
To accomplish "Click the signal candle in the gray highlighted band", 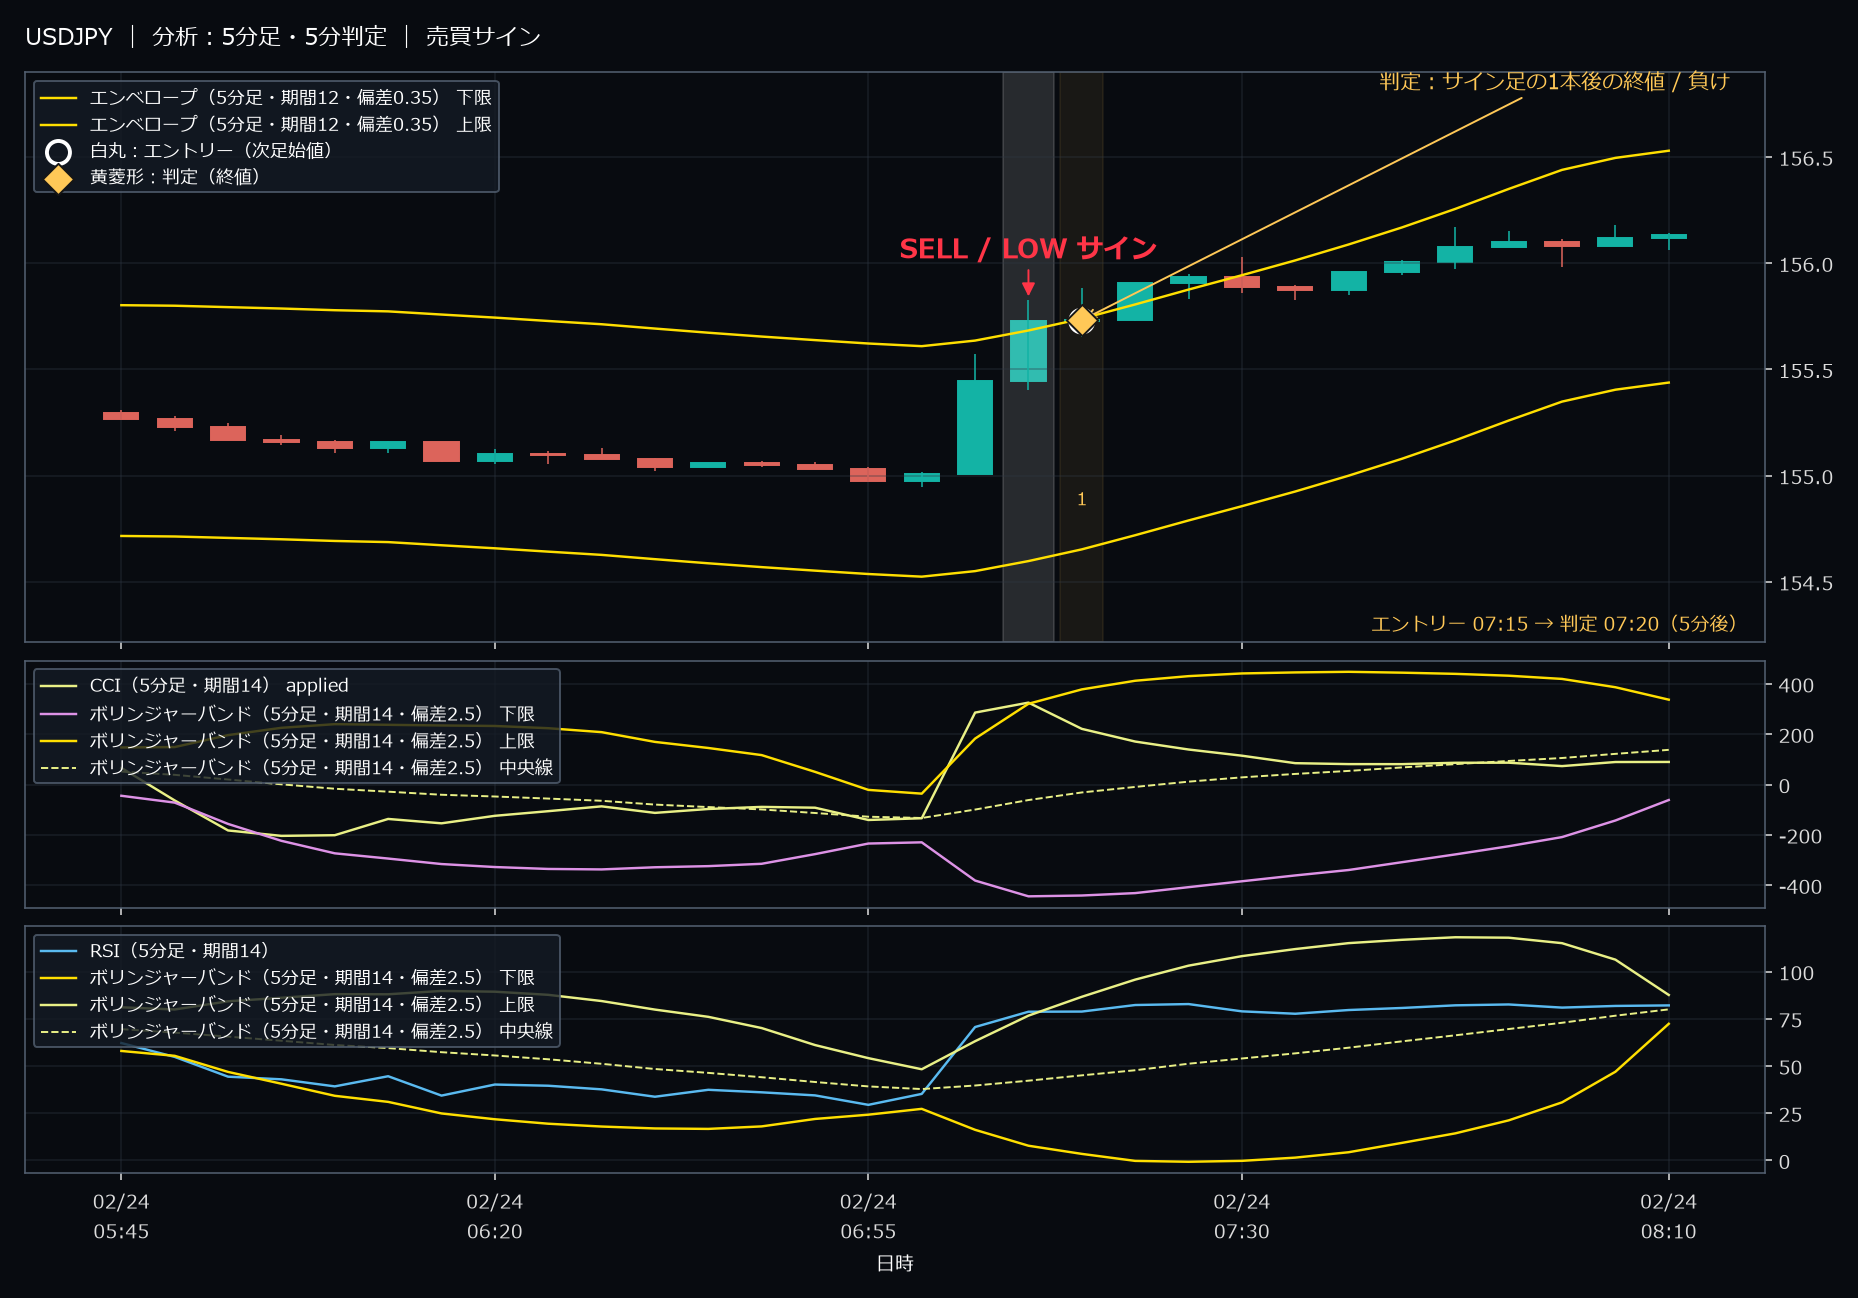I will [1028, 350].
